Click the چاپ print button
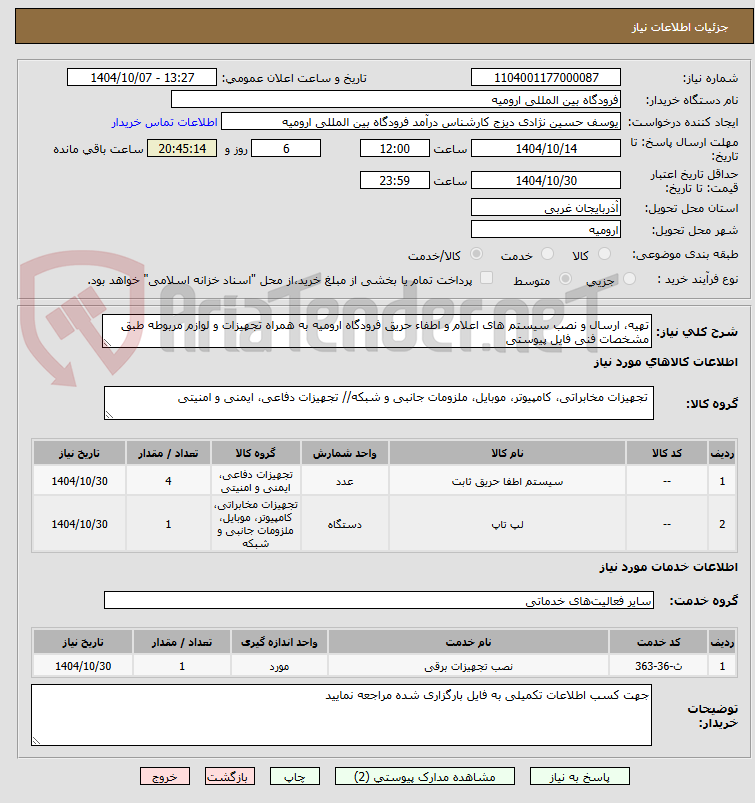This screenshot has height=803, width=755. coord(295,776)
